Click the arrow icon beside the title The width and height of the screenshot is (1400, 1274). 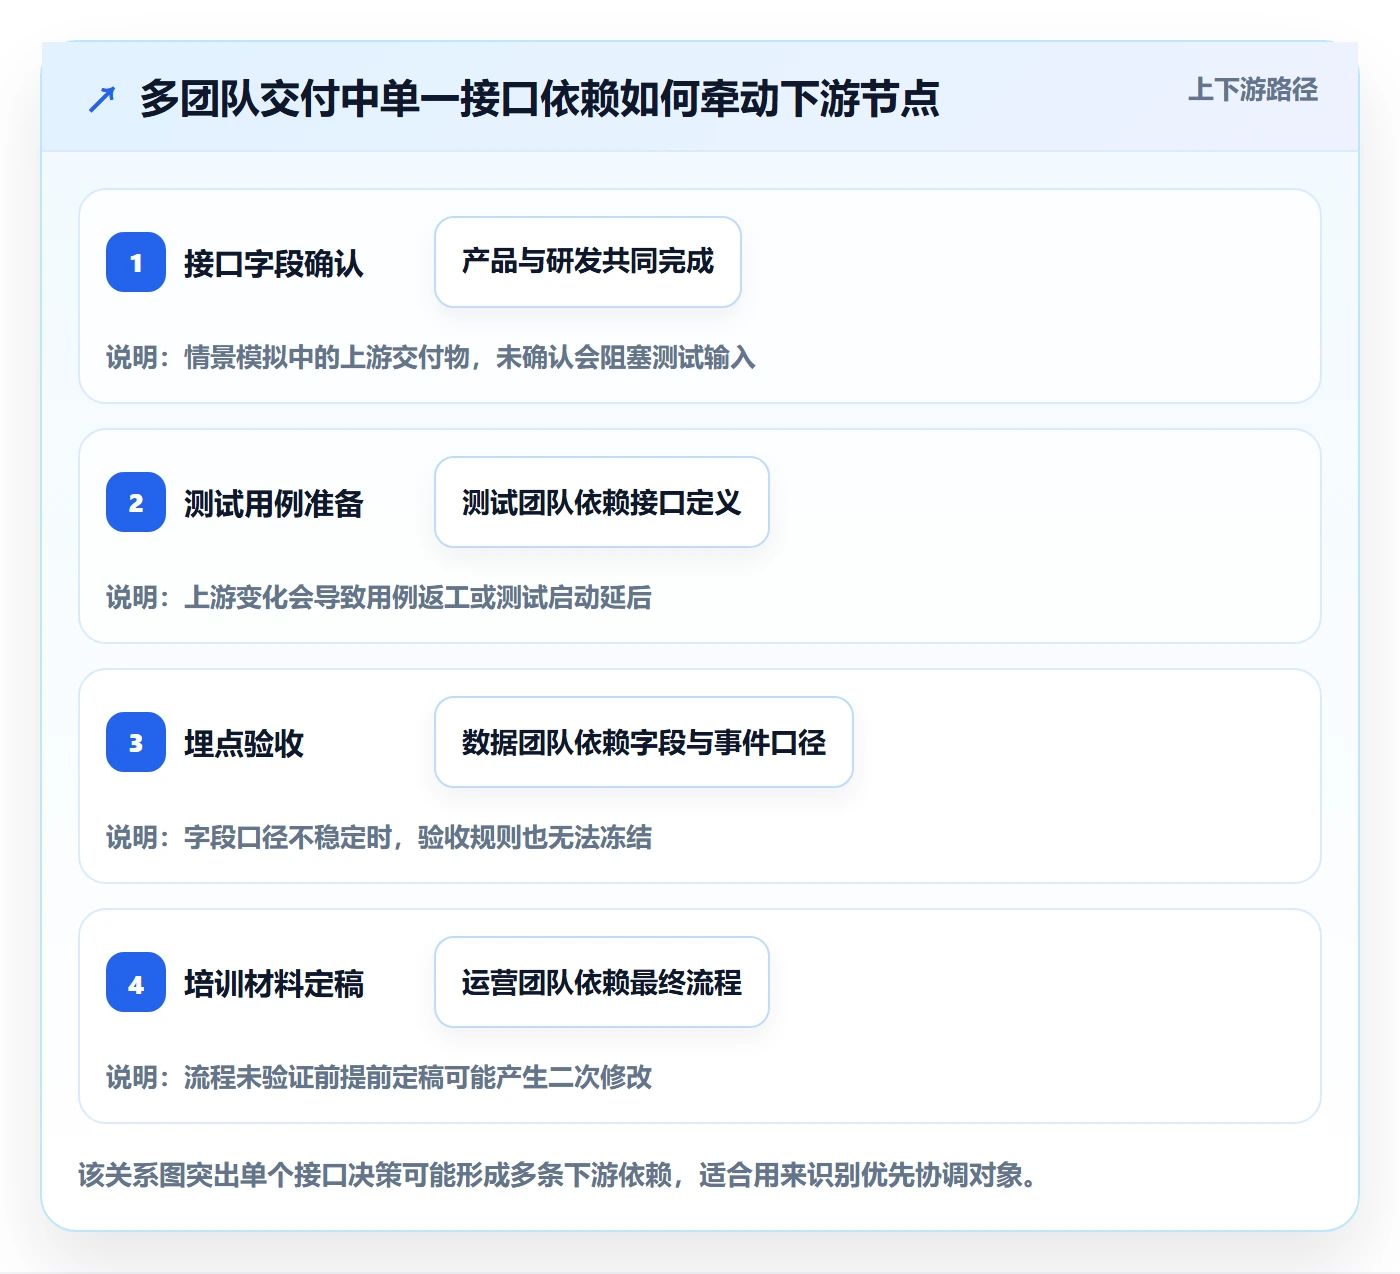pos(102,99)
